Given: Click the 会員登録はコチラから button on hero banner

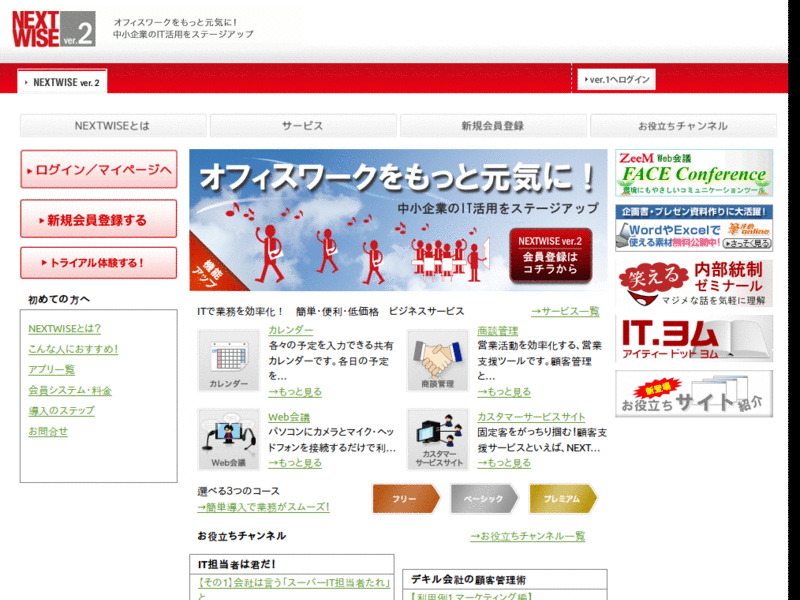Looking at the screenshot, I should [551, 256].
